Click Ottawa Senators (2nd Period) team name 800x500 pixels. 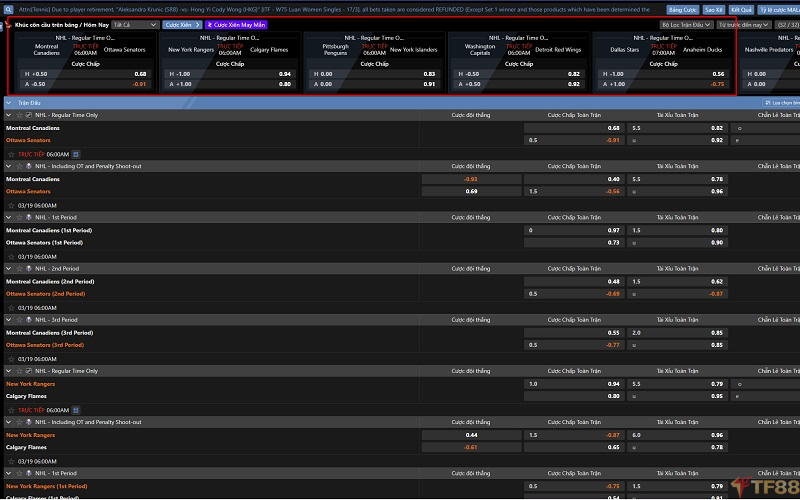45,294
